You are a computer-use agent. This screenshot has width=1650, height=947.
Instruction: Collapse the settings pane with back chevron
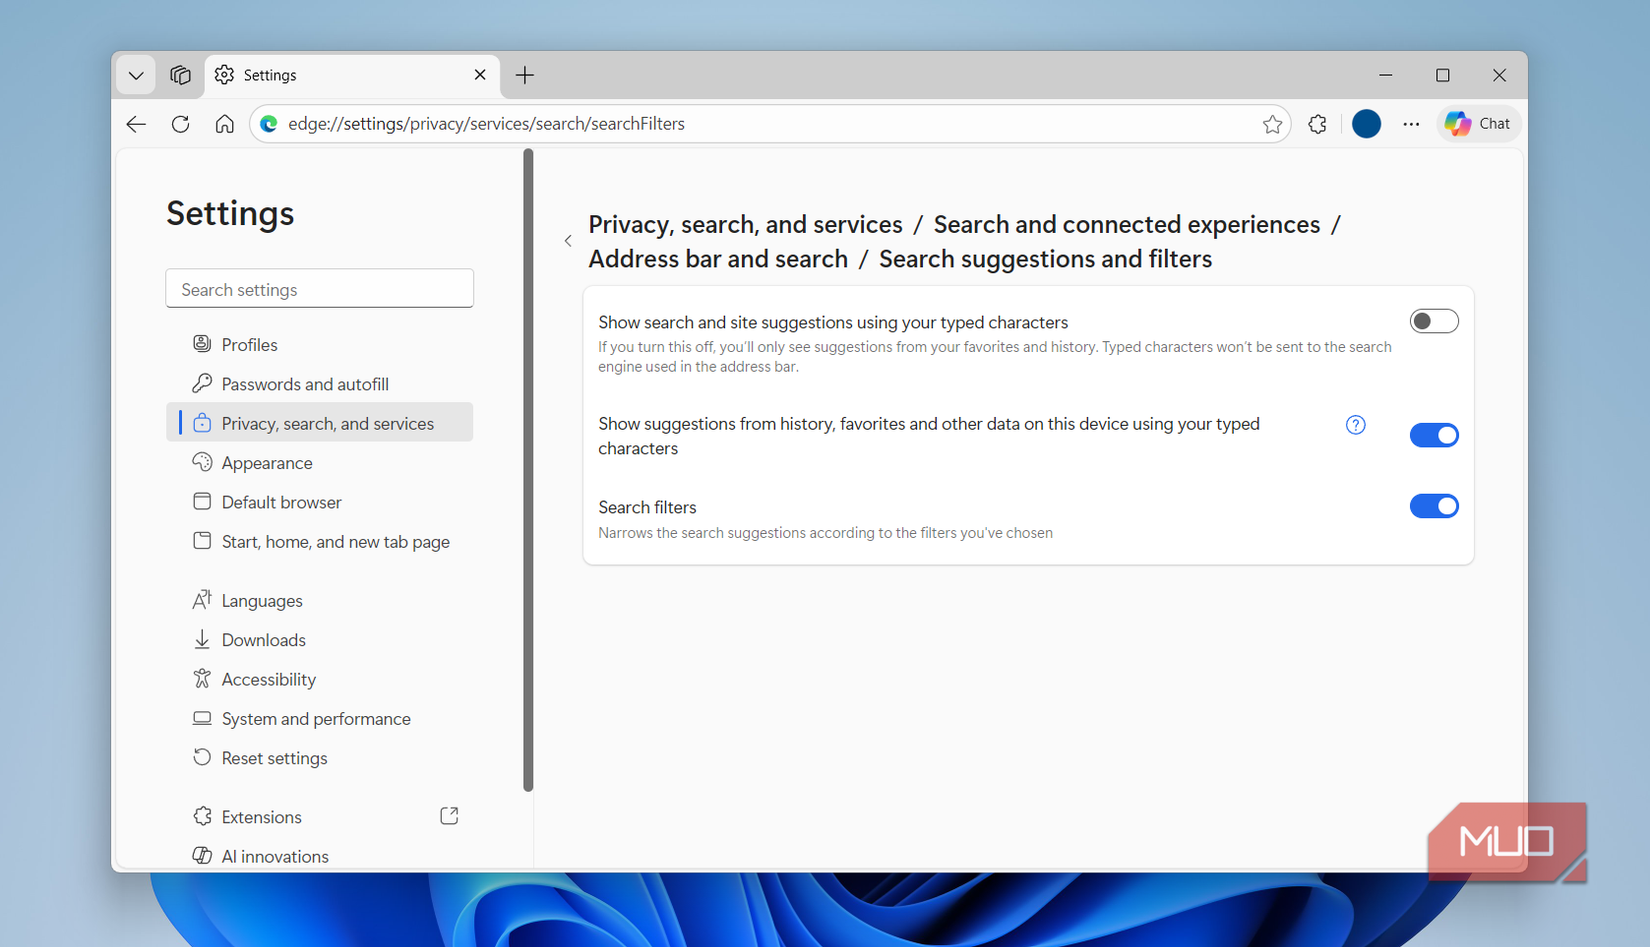(568, 240)
